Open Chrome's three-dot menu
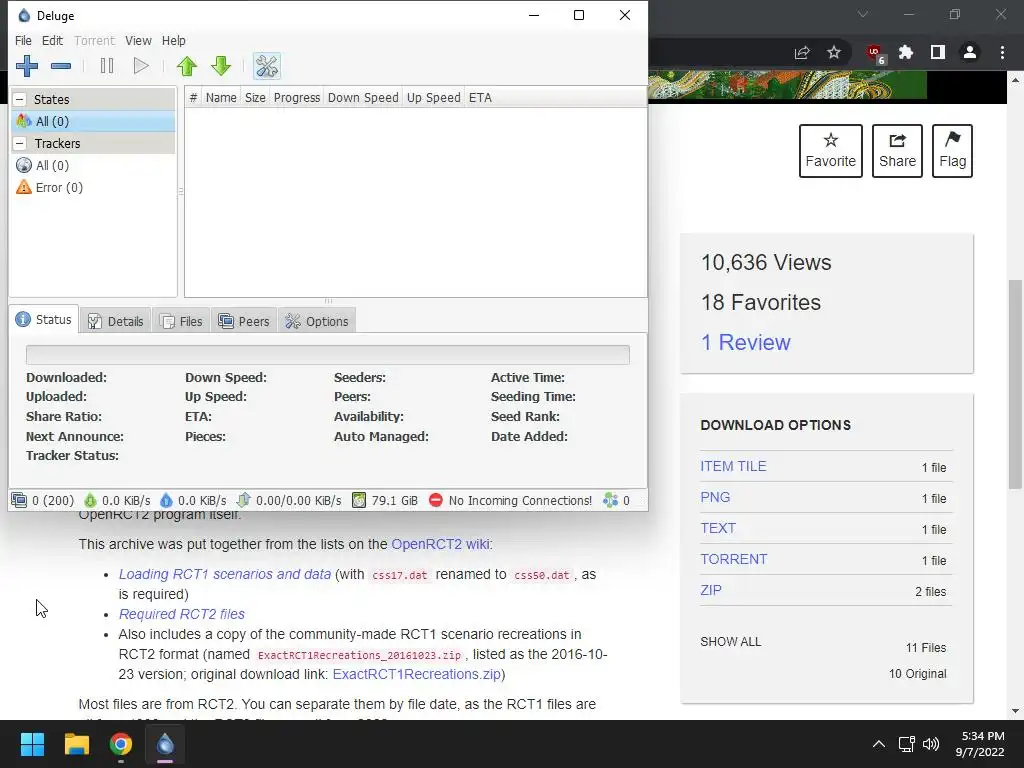This screenshot has height=768, width=1024. coord(1002,52)
